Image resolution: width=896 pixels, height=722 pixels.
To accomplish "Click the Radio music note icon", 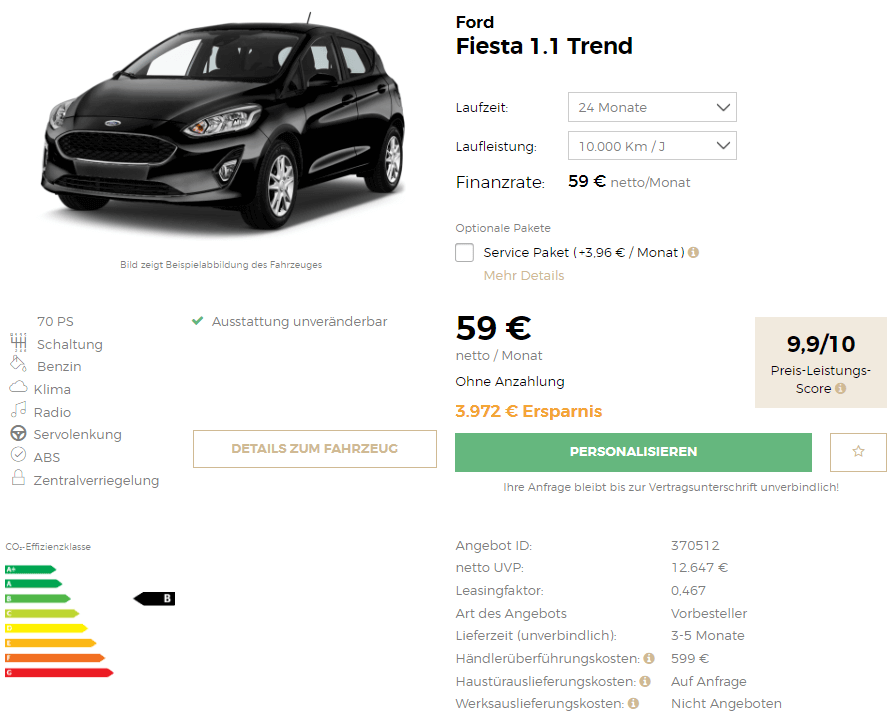I will point(18,409).
